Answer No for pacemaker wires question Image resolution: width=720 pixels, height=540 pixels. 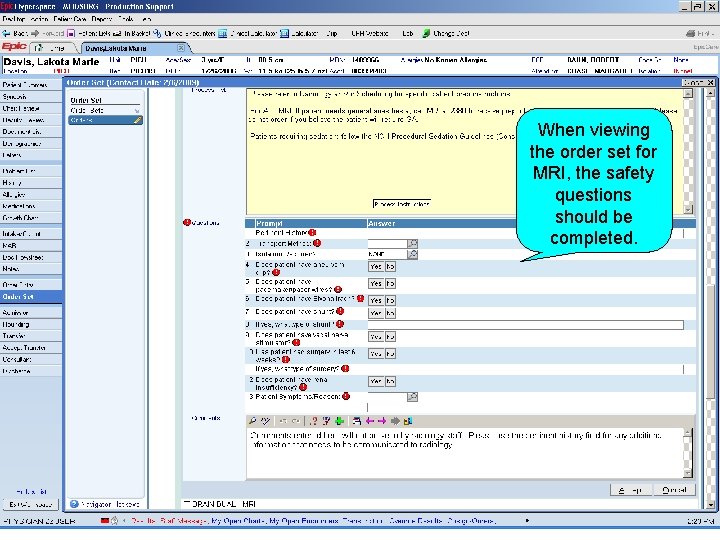(390, 283)
